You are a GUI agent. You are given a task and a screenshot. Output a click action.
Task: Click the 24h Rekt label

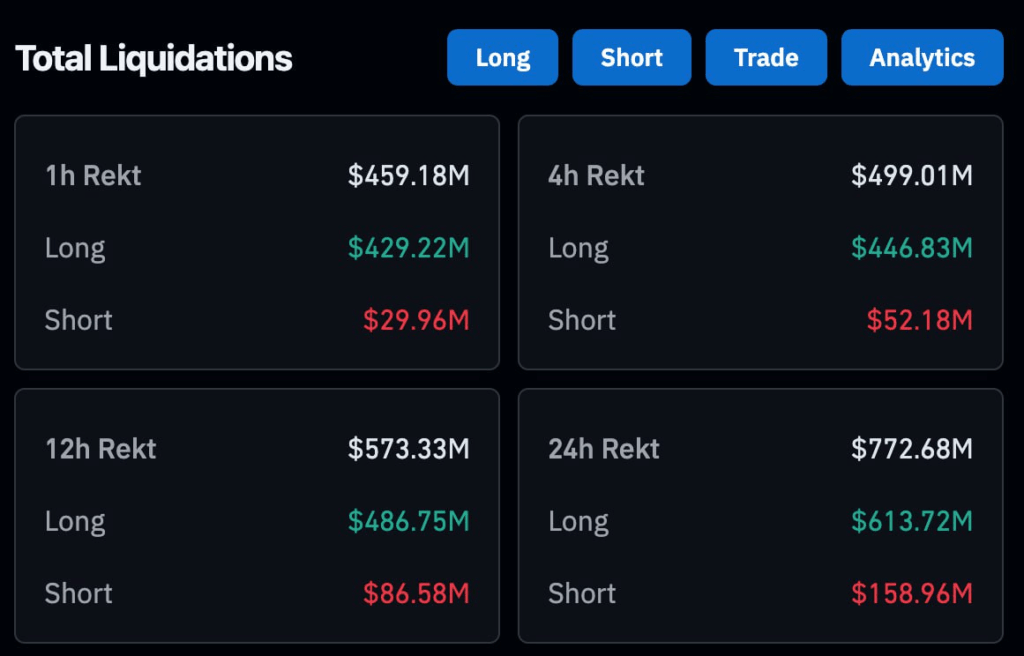[604, 449]
